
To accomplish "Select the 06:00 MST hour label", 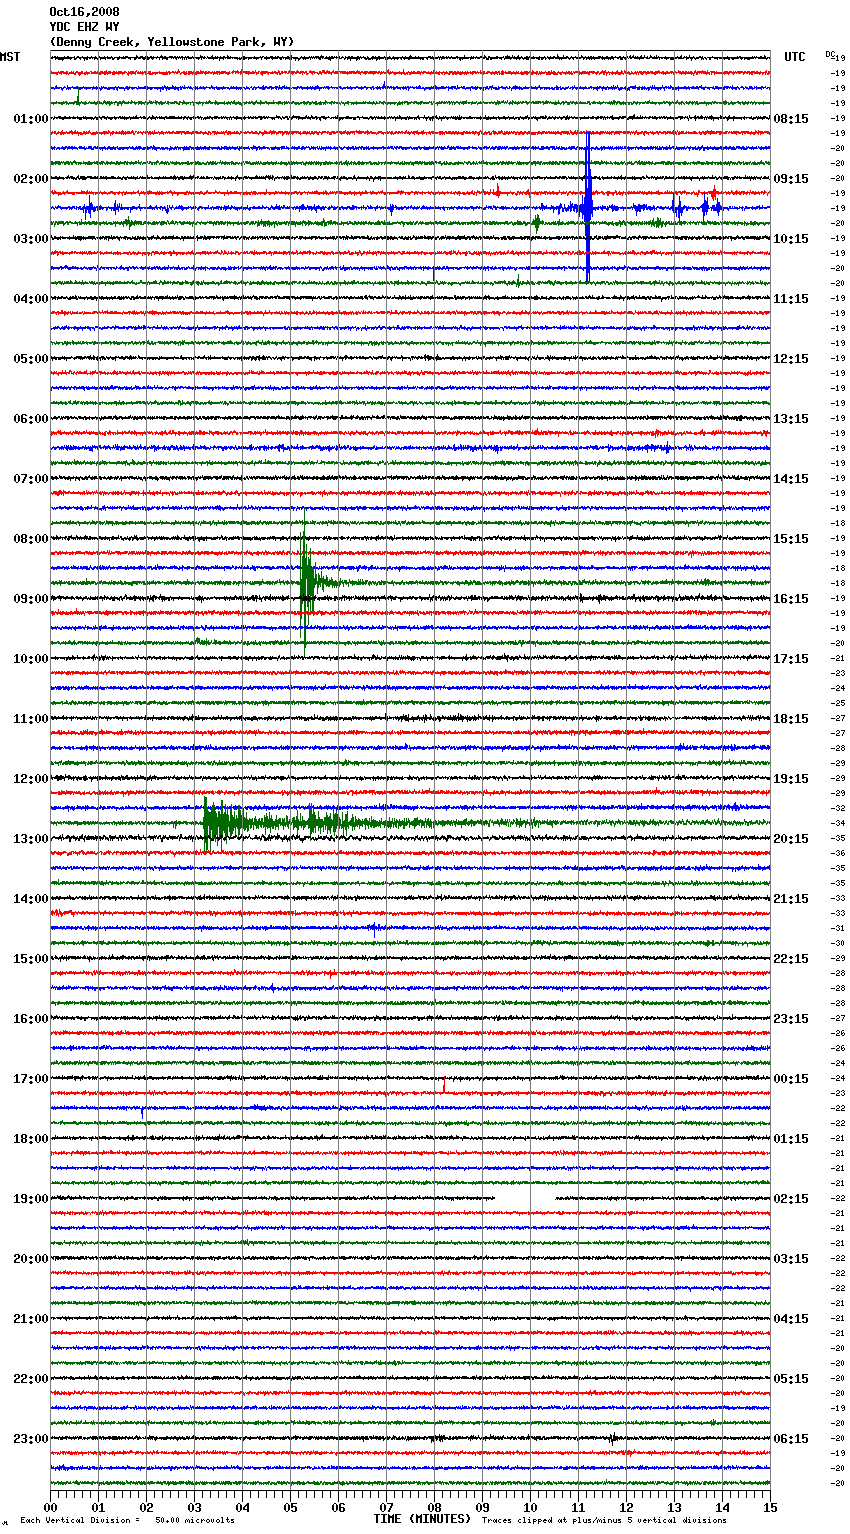I will pyautogui.click(x=31, y=419).
